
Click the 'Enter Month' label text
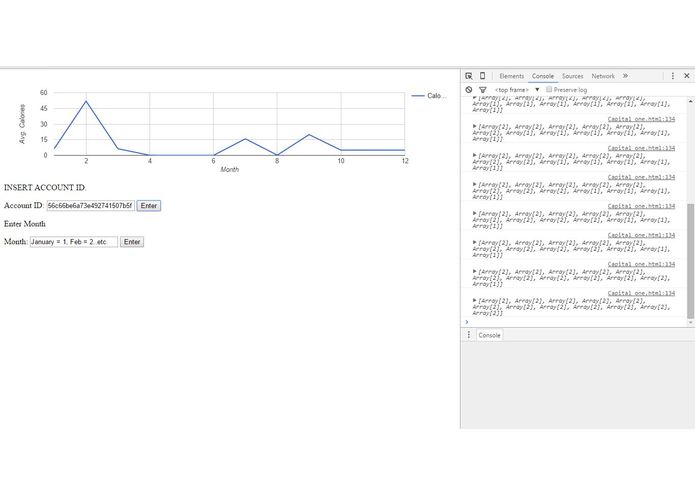pos(25,224)
